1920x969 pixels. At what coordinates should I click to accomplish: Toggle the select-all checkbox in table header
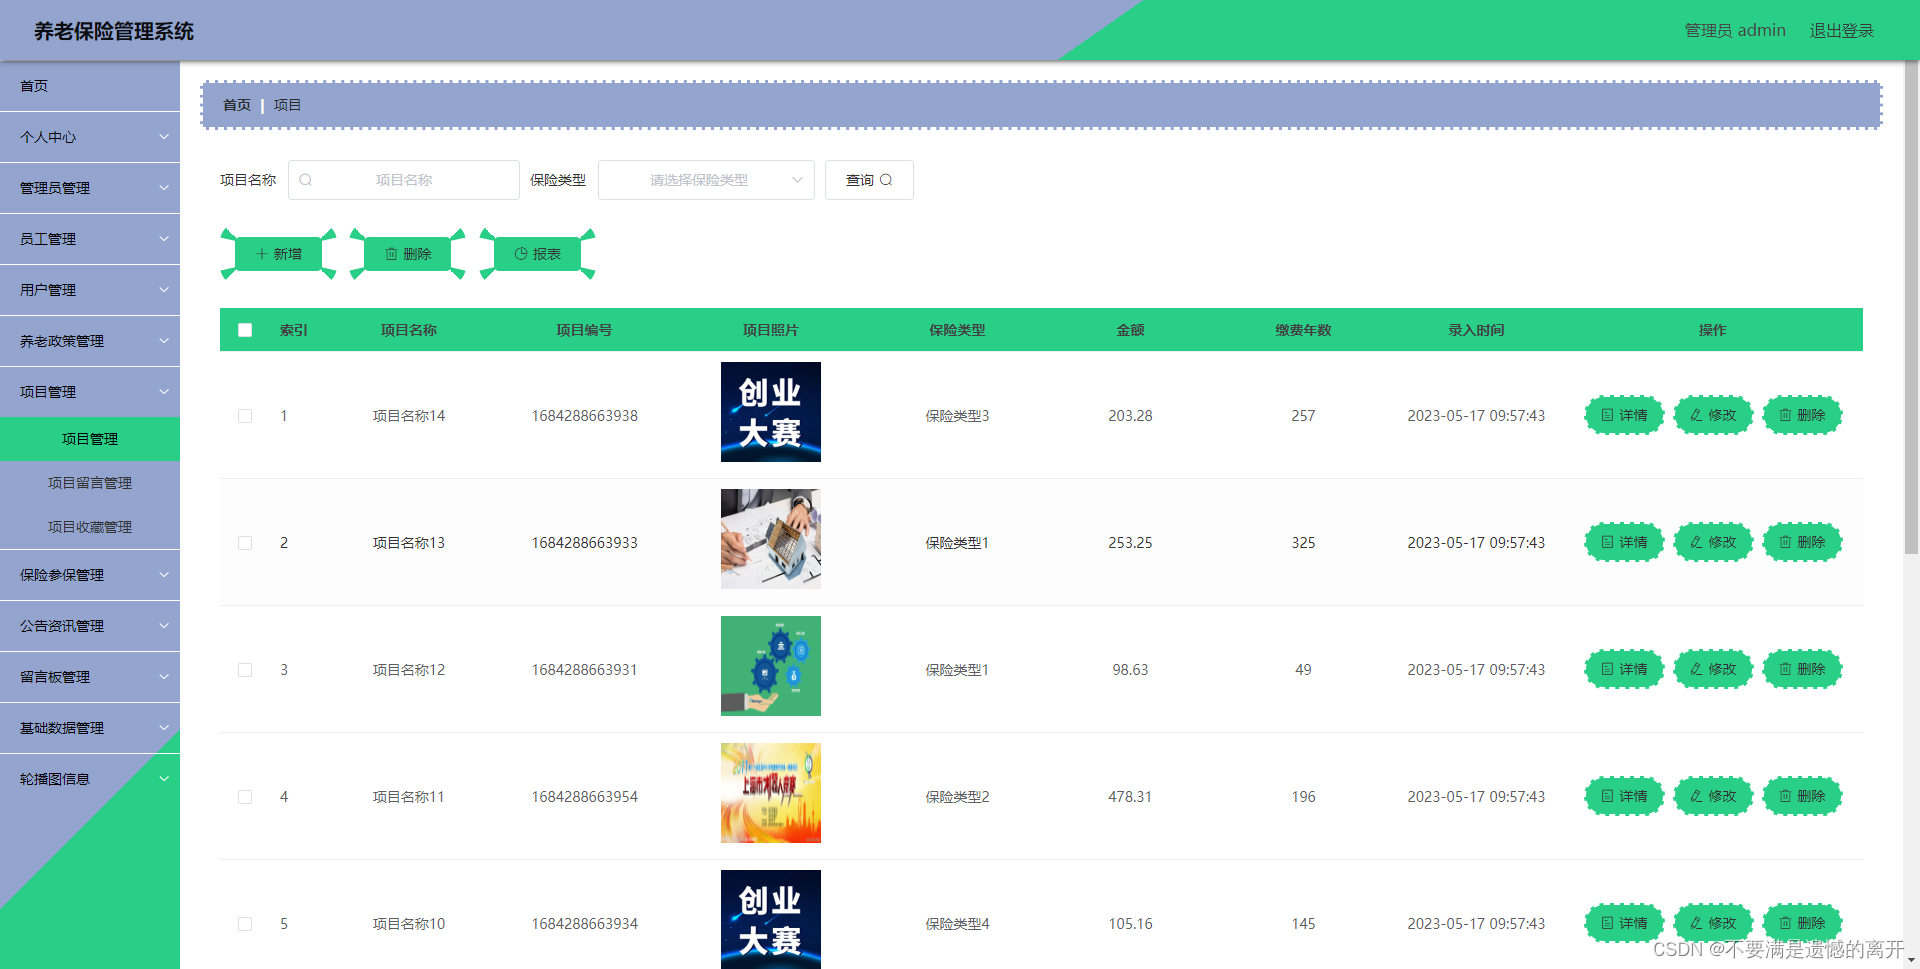[x=245, y=330]
